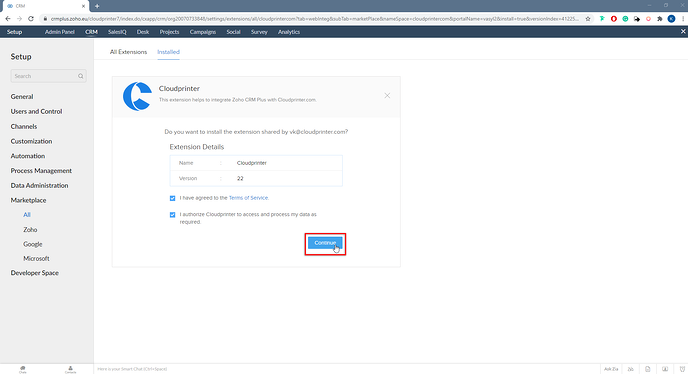Click the version value 22

pos(240,179)
